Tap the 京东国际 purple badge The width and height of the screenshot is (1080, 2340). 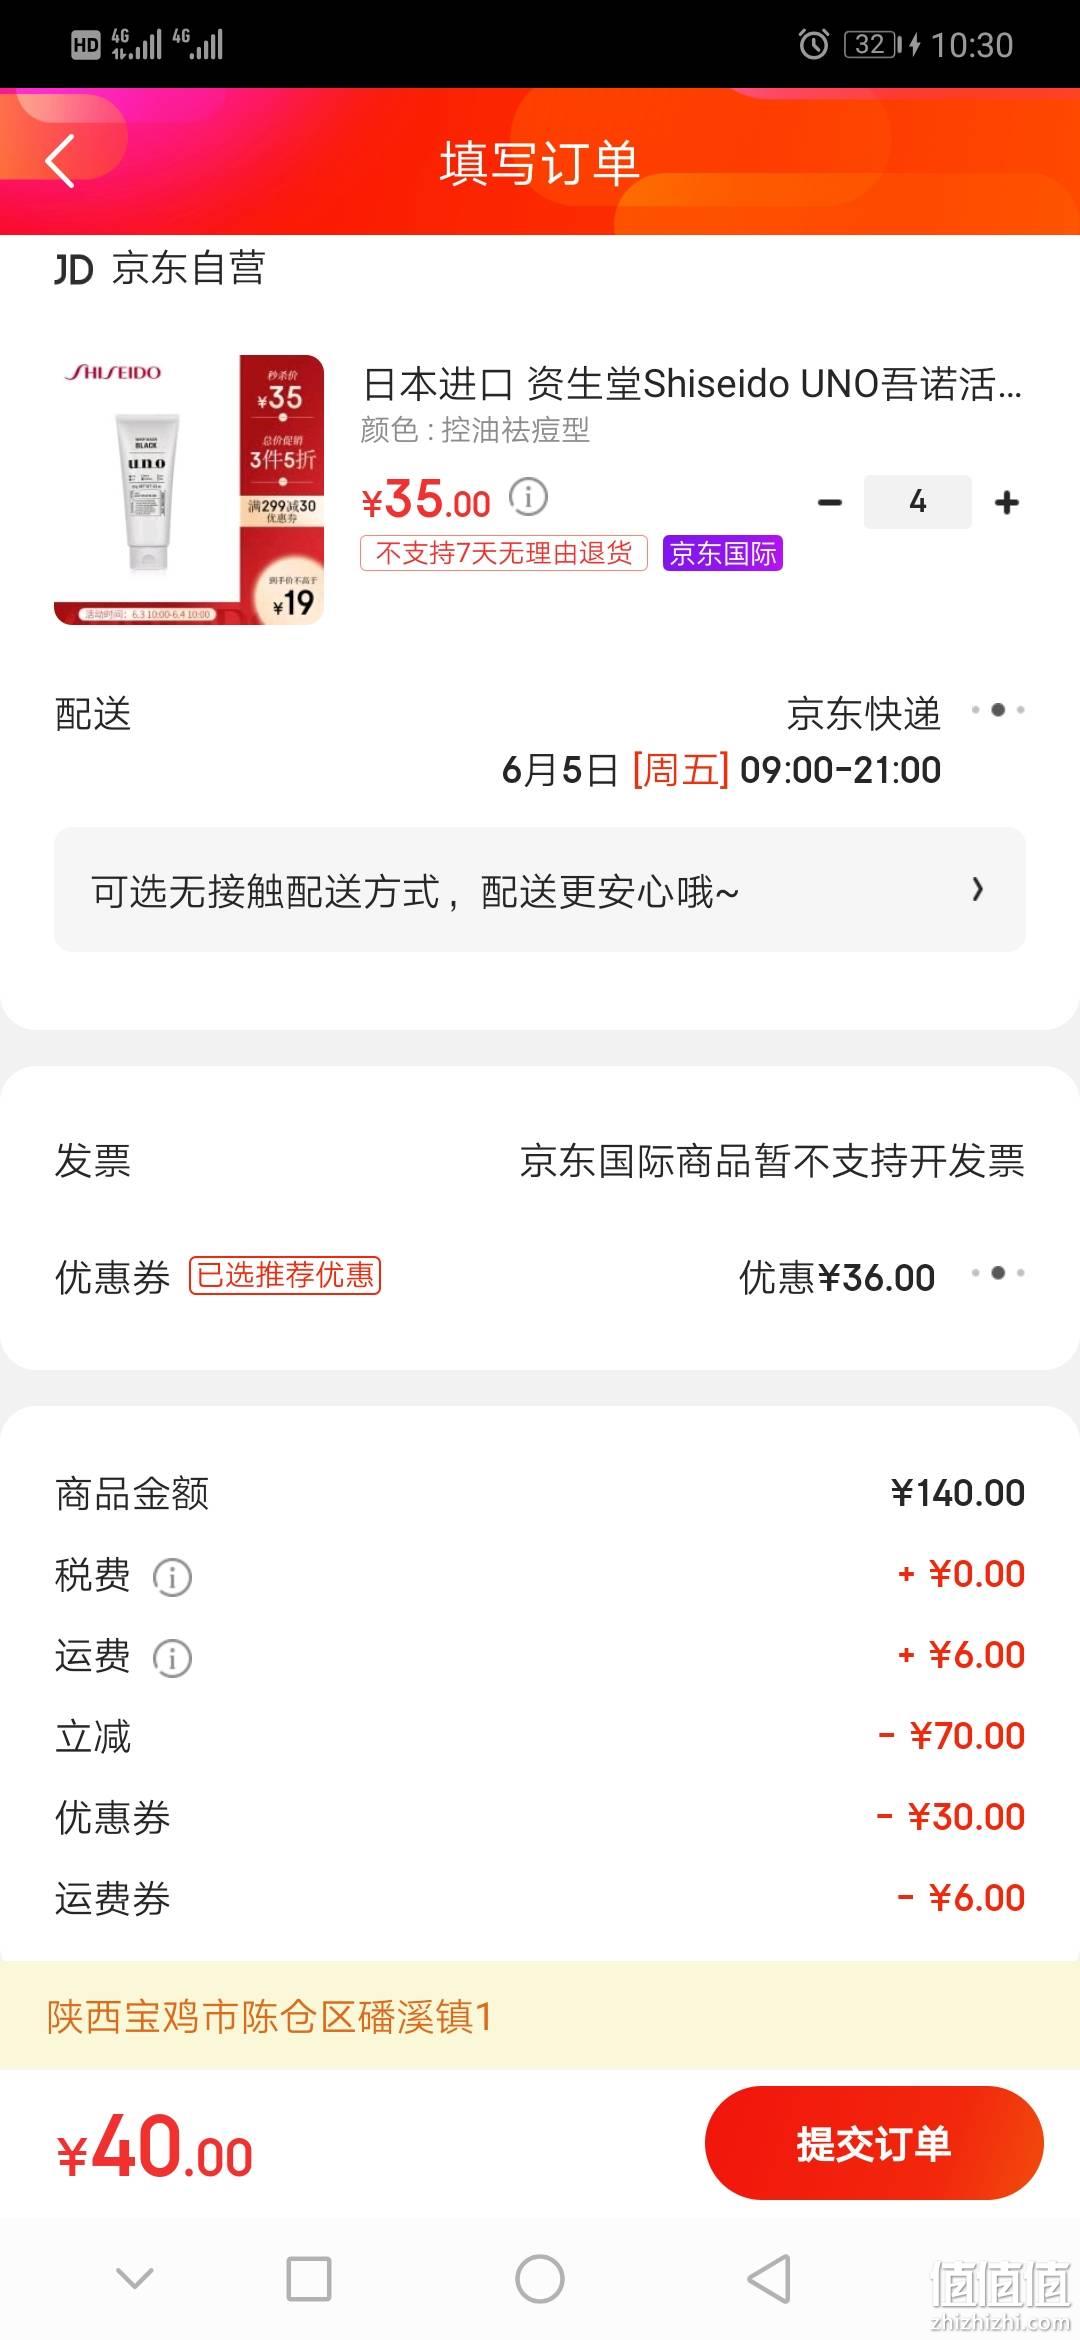point(722,553)
